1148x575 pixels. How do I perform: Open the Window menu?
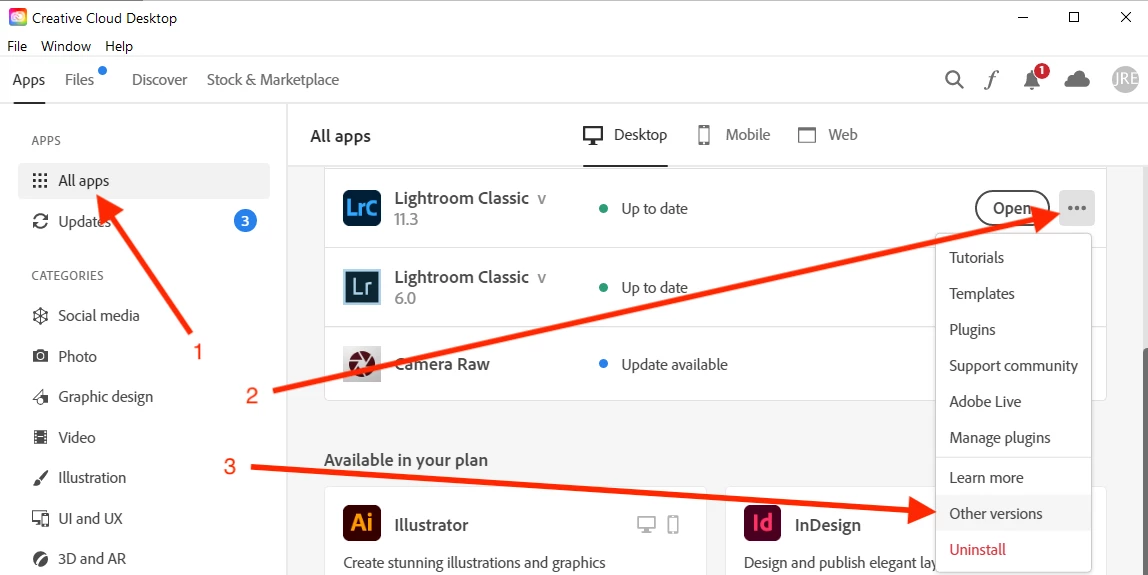66,46
